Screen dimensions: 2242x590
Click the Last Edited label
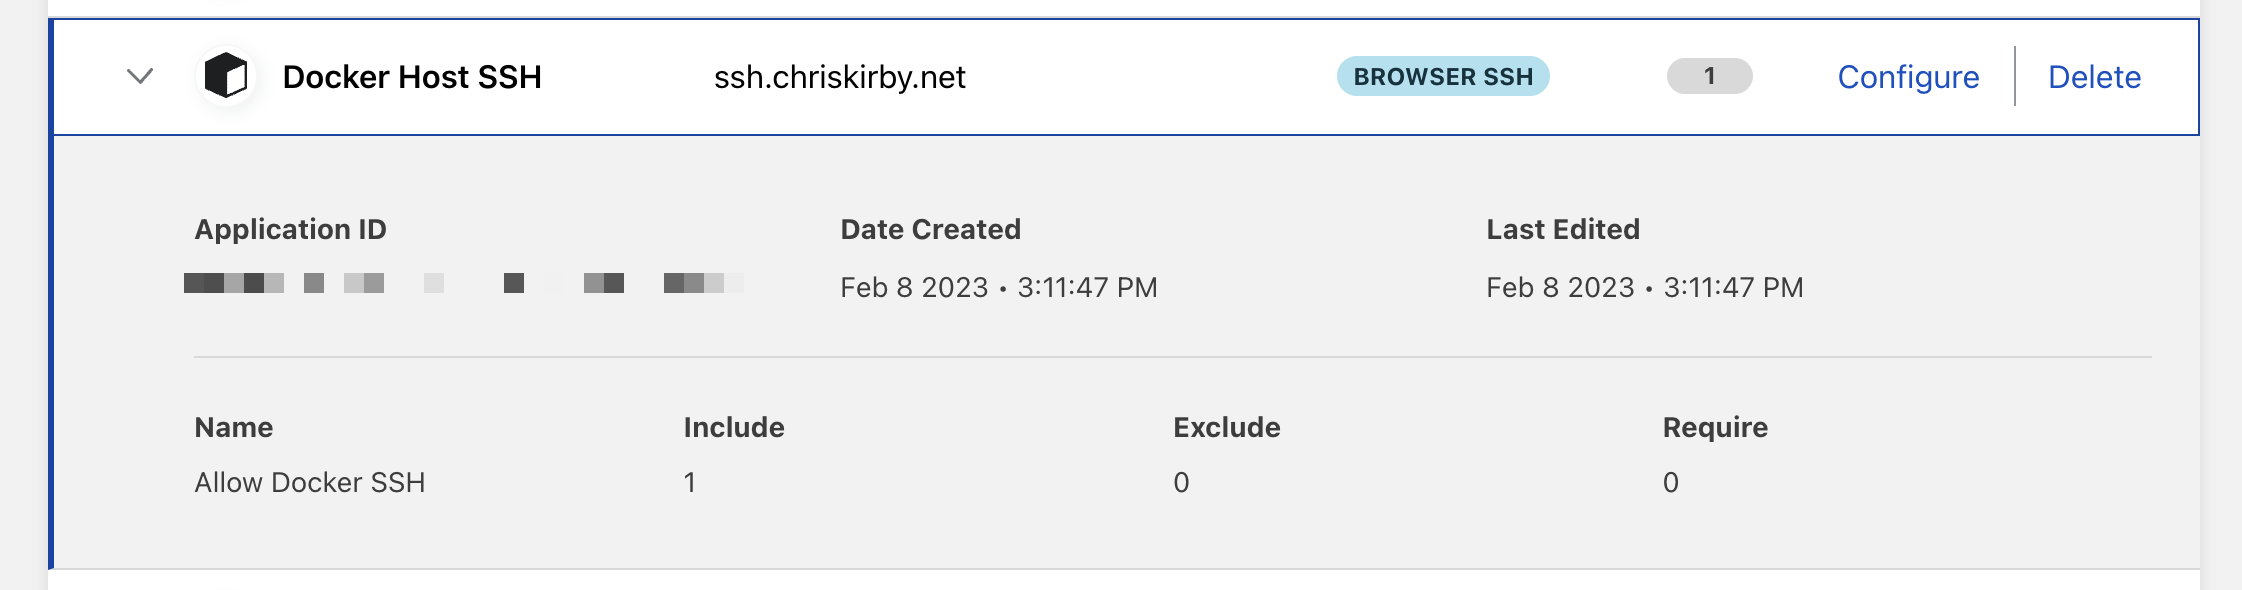[1562, 229]
